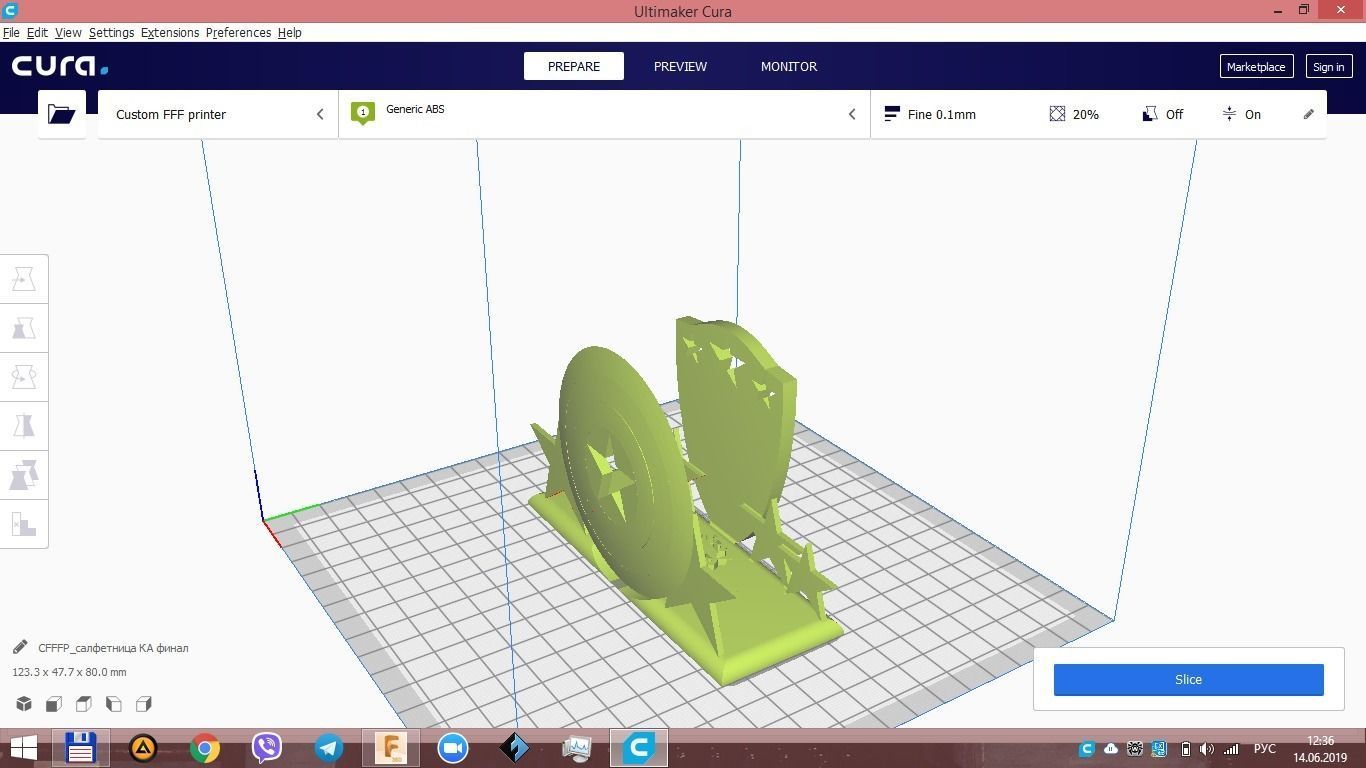Expand the Custom FFF printer selector
Screen dimensions: 1366x768
218,114
